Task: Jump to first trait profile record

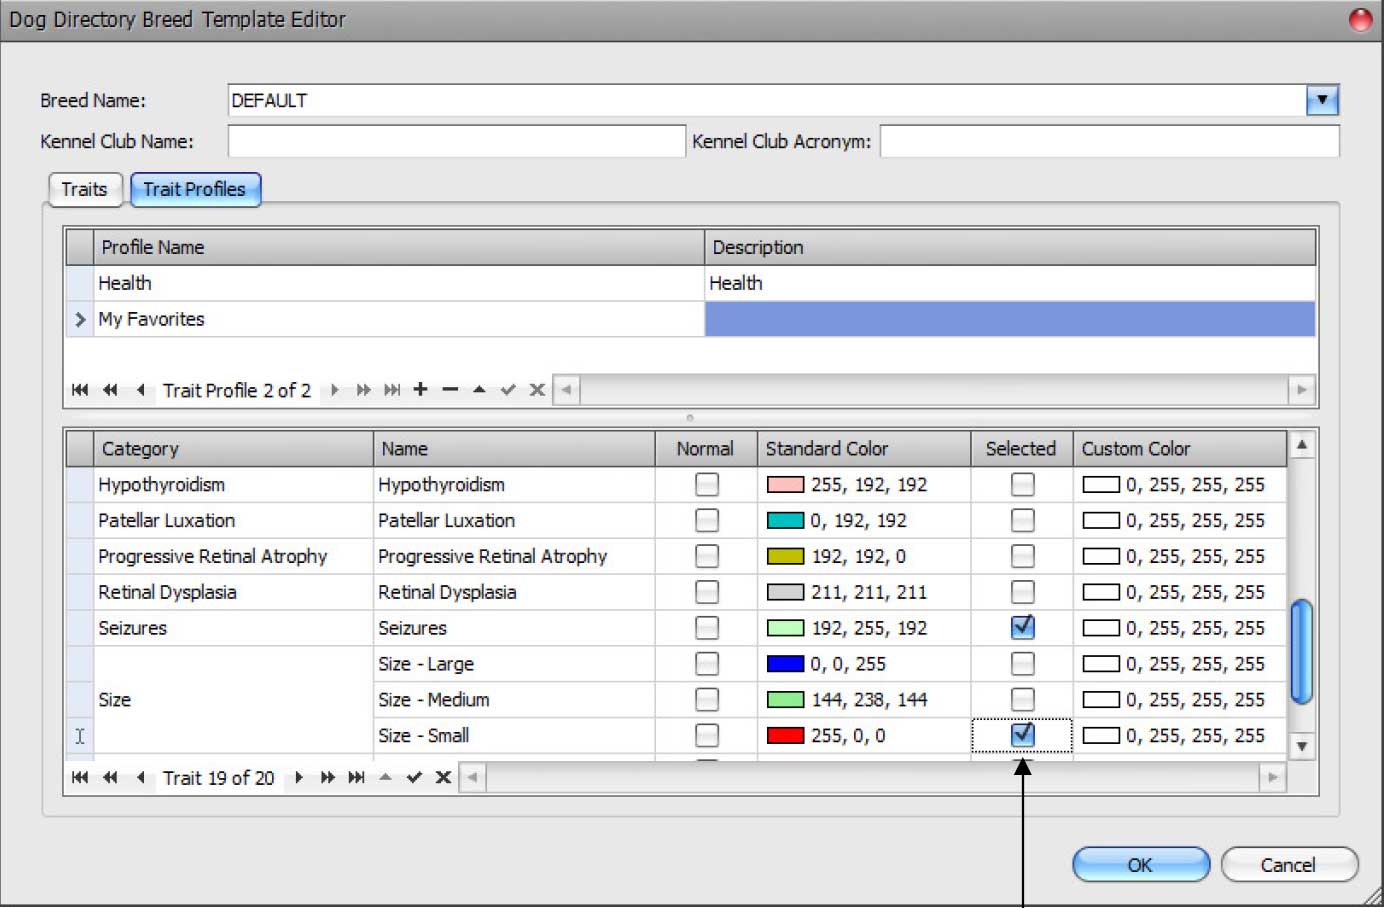Action: click(x=80, y=390)
